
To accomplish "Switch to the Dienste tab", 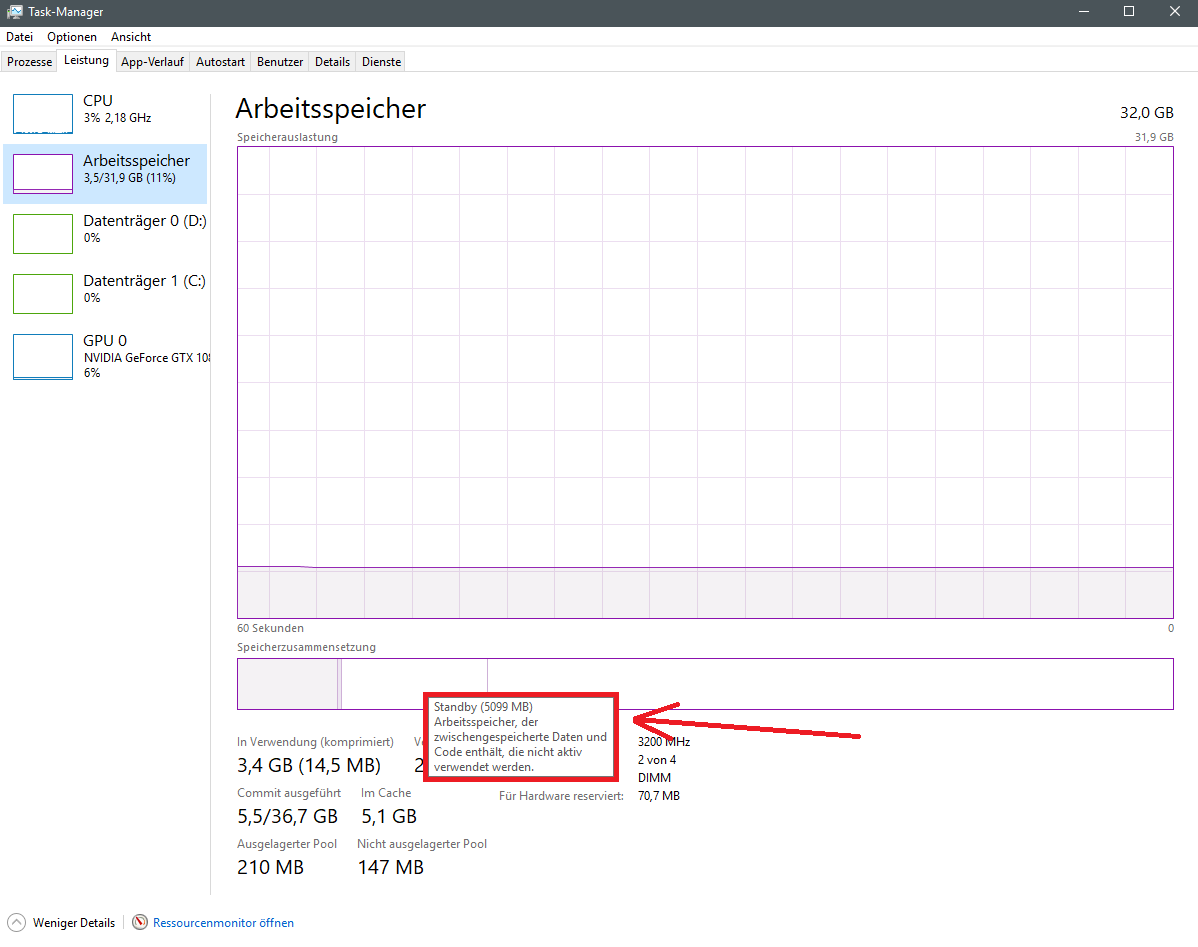I will tap(380, 61).
